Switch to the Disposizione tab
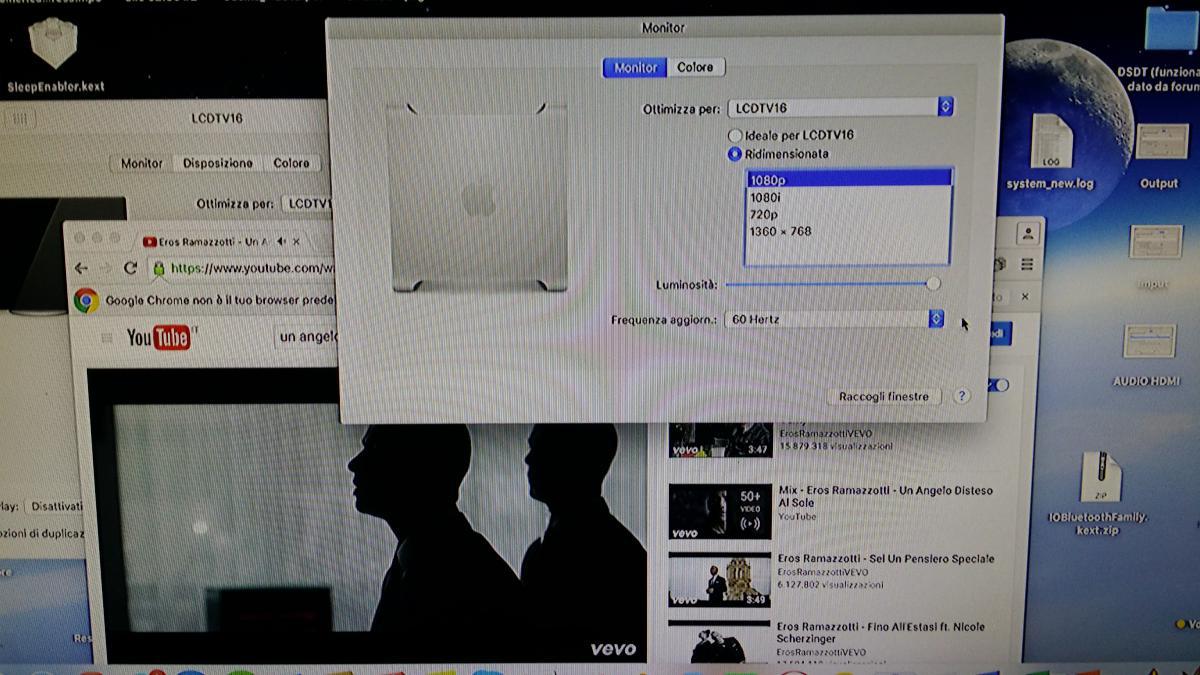 (x=218, y=163)
